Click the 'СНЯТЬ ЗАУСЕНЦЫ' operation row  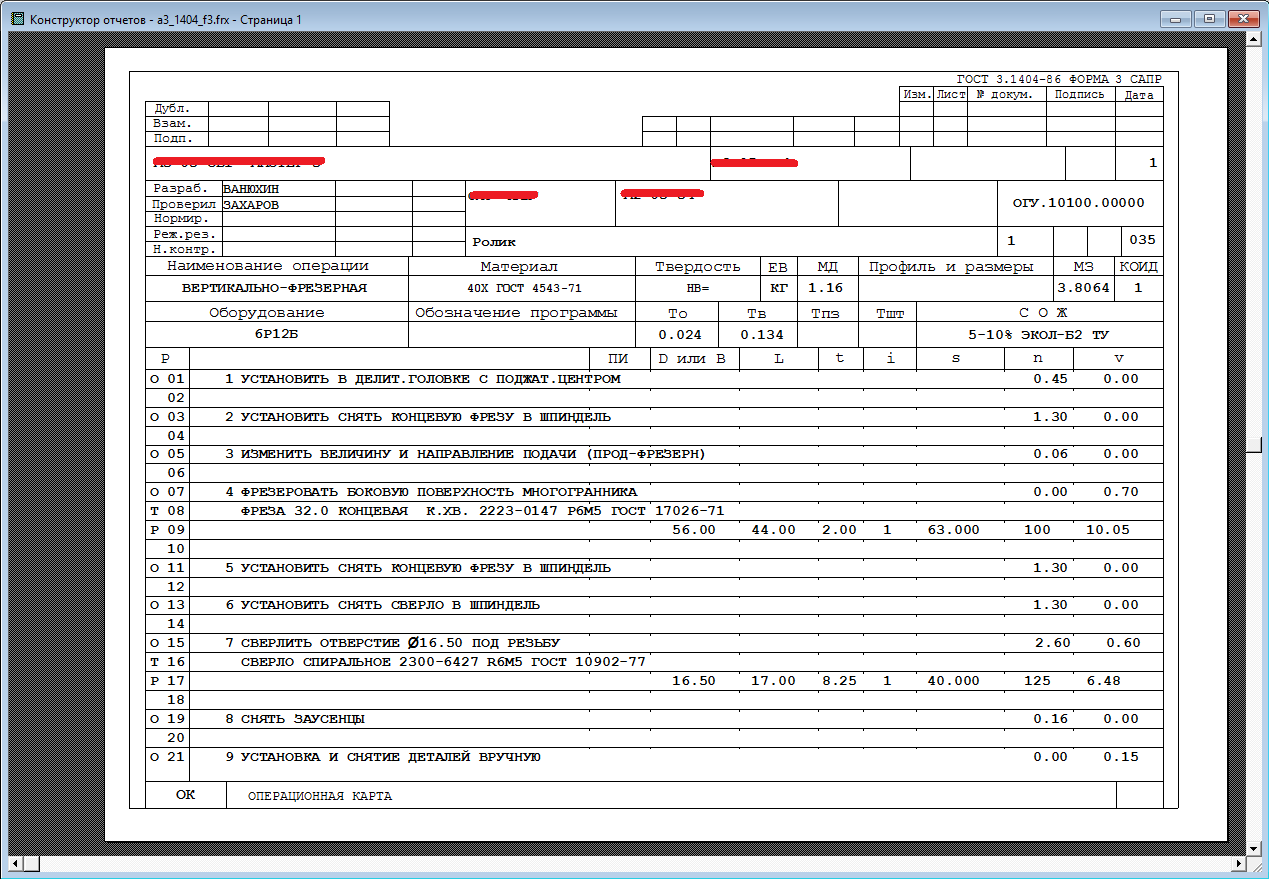click(302, 719)
